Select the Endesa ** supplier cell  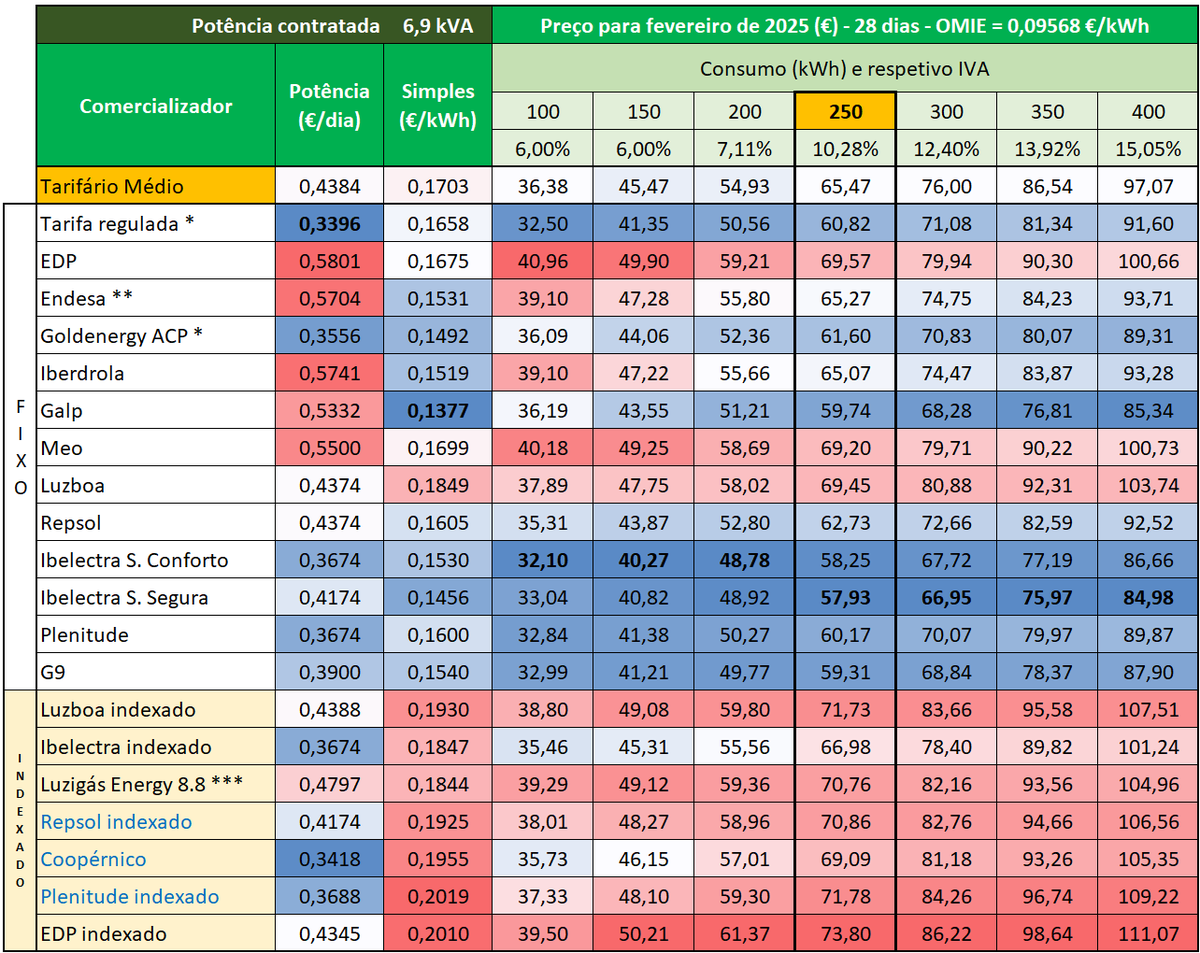click(156, 298)
